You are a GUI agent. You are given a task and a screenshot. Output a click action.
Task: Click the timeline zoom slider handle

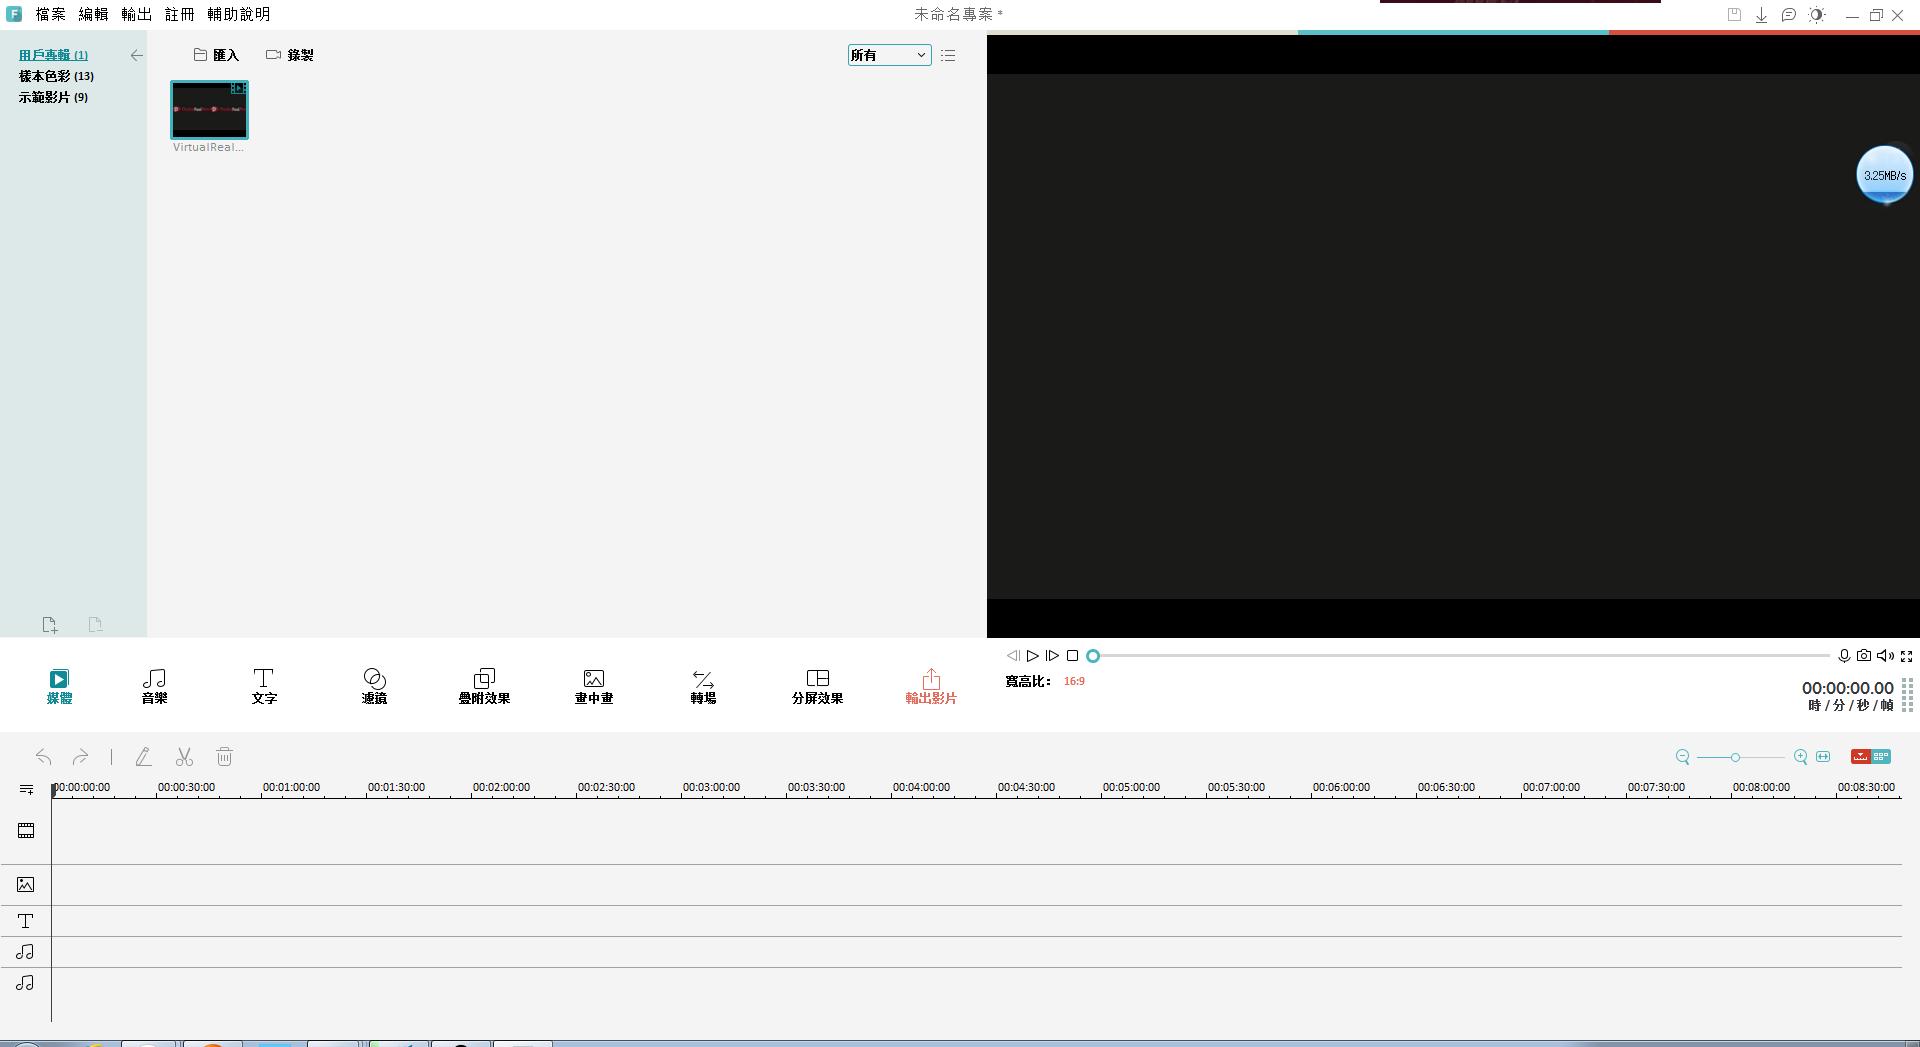[x=1735, y=757]
